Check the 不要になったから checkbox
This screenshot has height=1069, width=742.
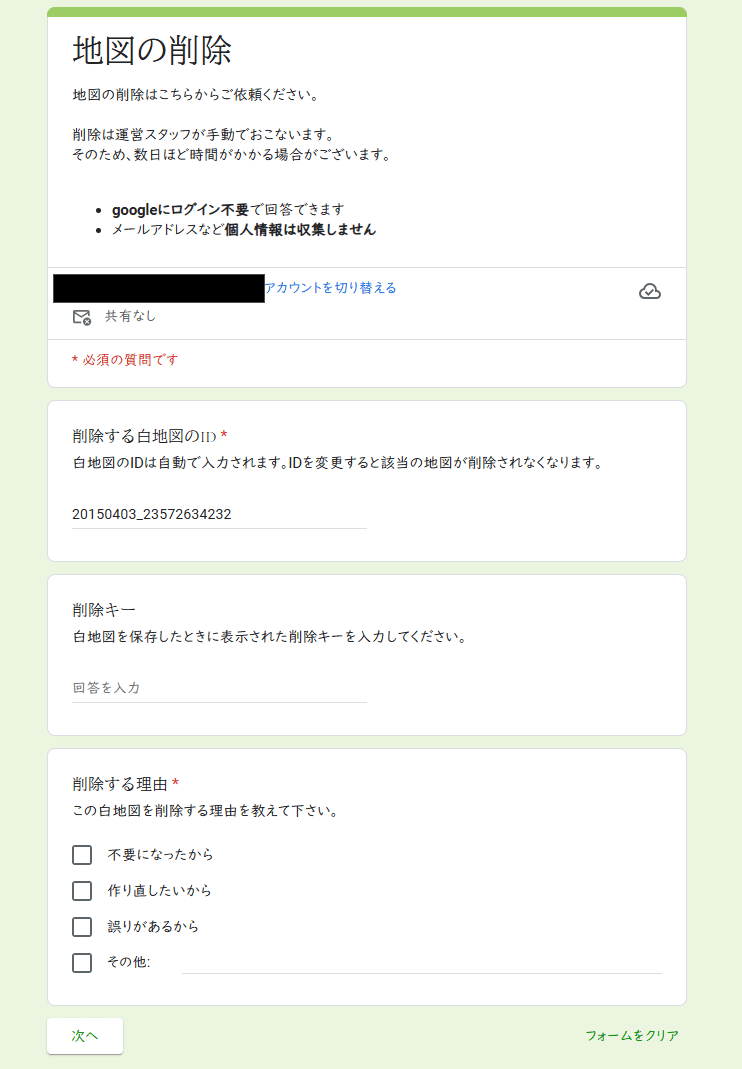(x=82, y=855)
